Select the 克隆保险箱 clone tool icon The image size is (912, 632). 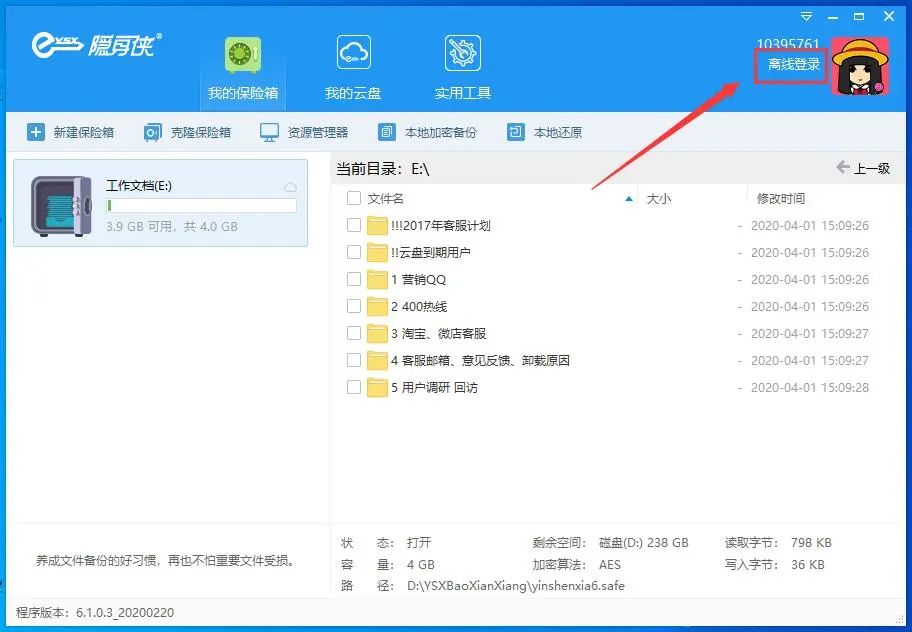pos(151,131)
